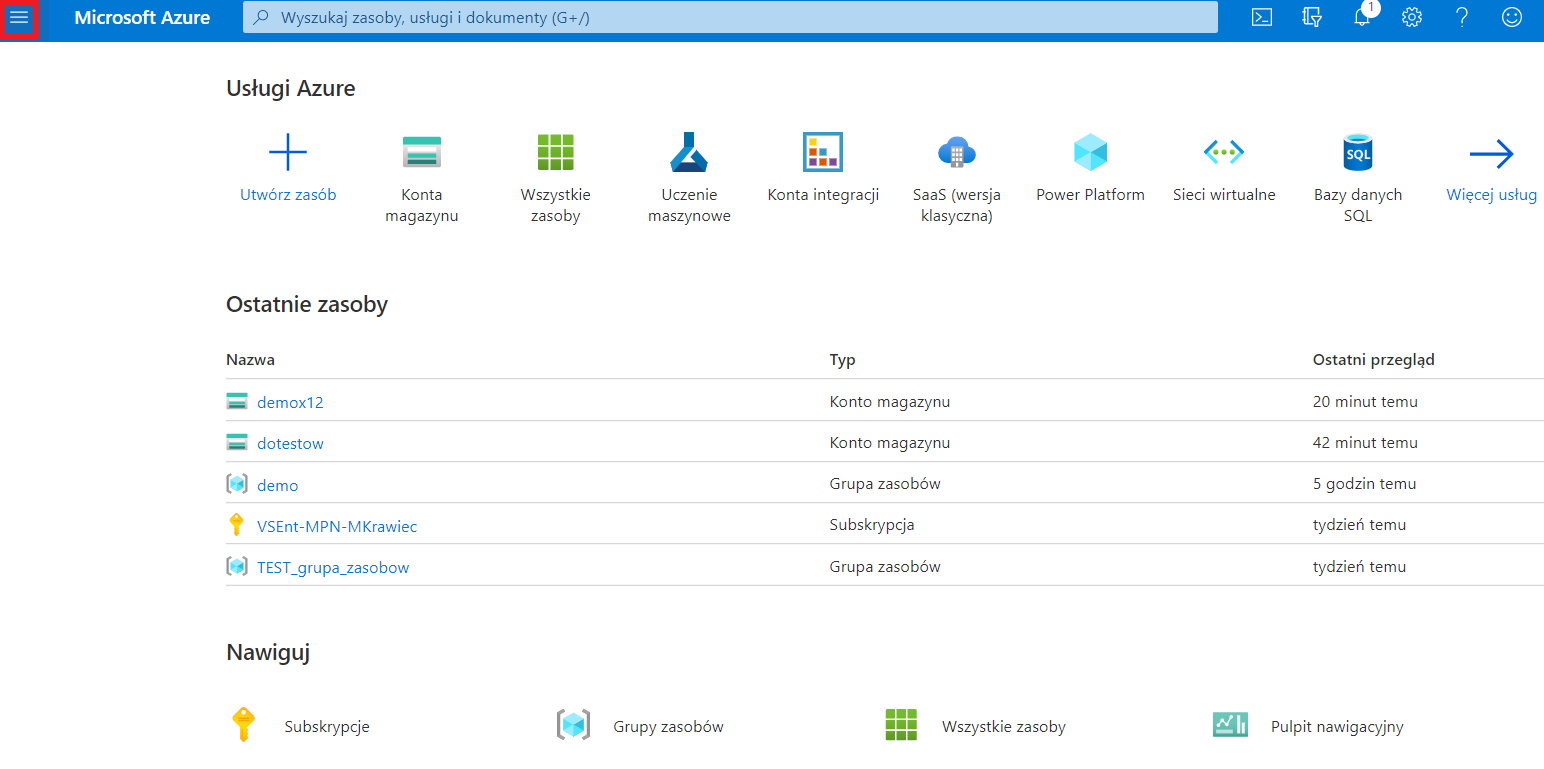
Task: Open the demox12 storage account link
Action: coord(290,403)
